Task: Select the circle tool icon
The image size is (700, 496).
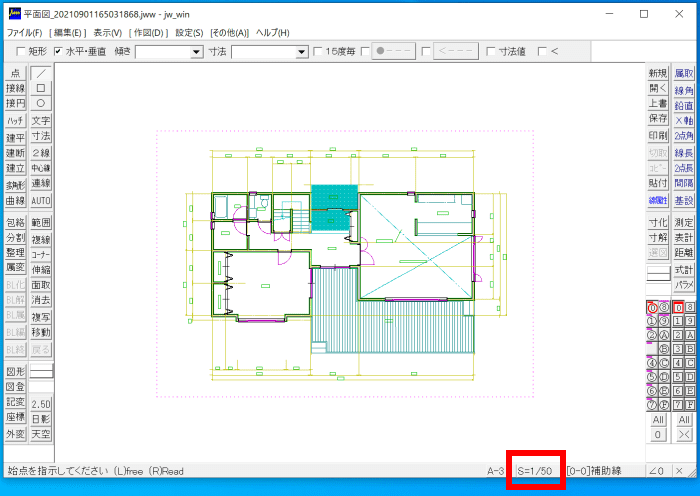Action: (x=41, y=103)
